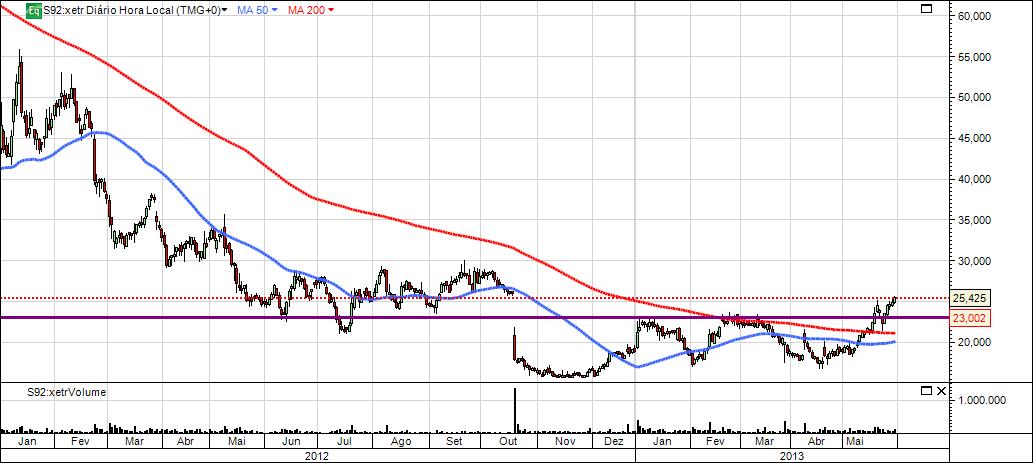Click the green Eq equity icon
This screenshot has width=1033, height=463.
point(34,10)
